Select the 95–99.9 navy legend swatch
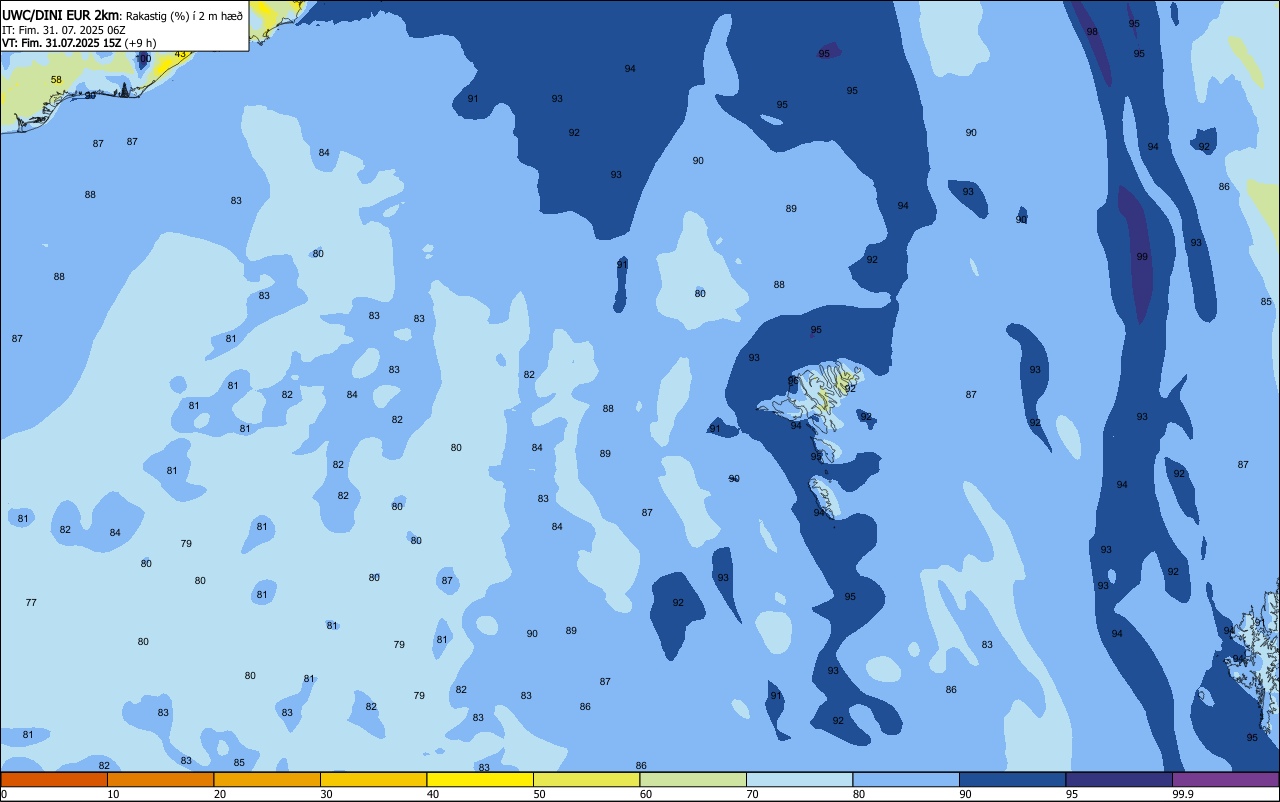 [1119, 779]
